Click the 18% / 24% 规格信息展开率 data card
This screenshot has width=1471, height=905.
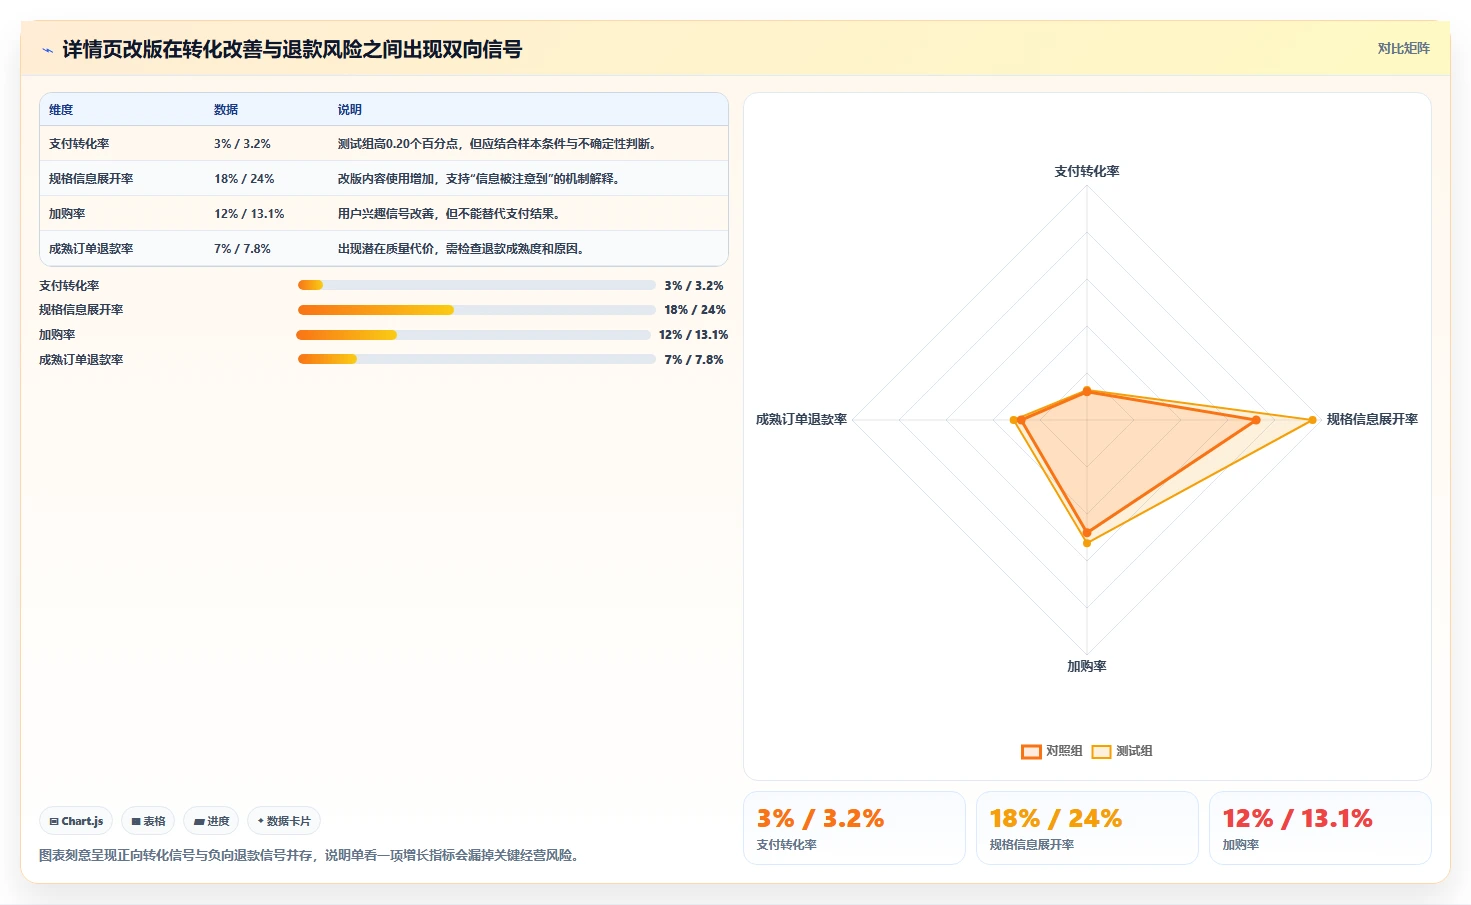pos(1087,828)
